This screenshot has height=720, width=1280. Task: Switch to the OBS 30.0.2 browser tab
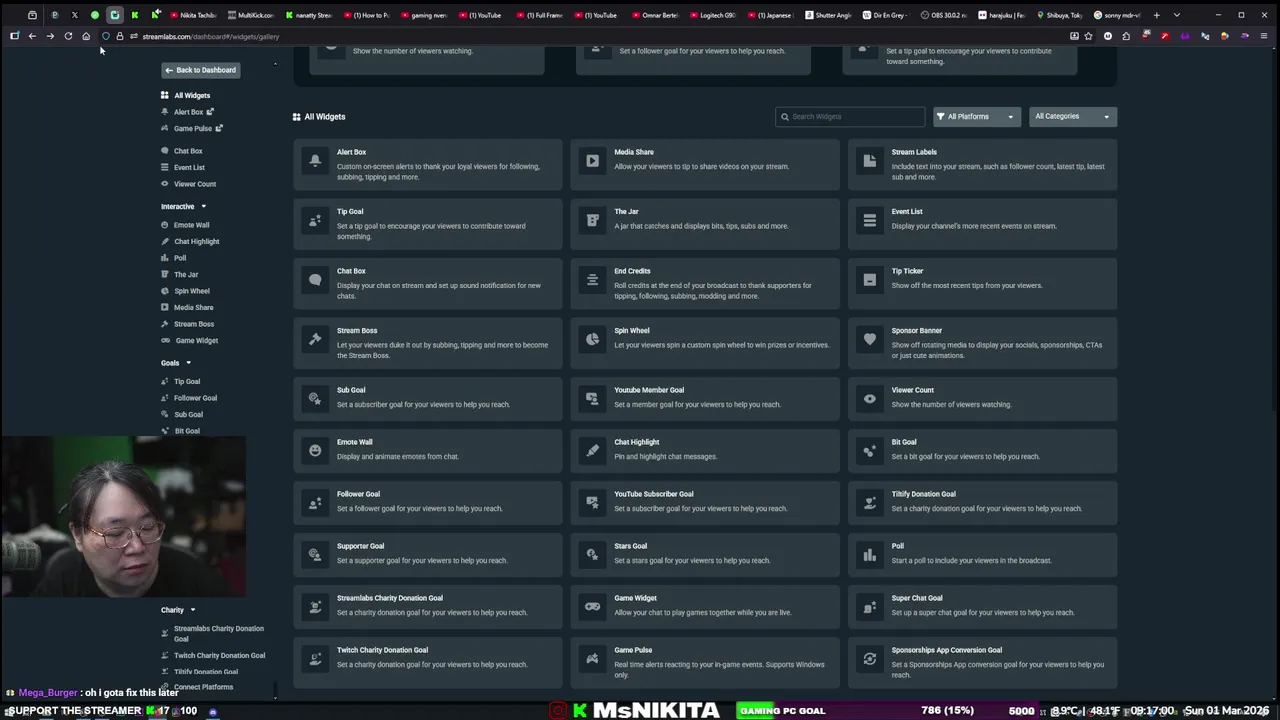pyautogui.click(x=943, y=15)
